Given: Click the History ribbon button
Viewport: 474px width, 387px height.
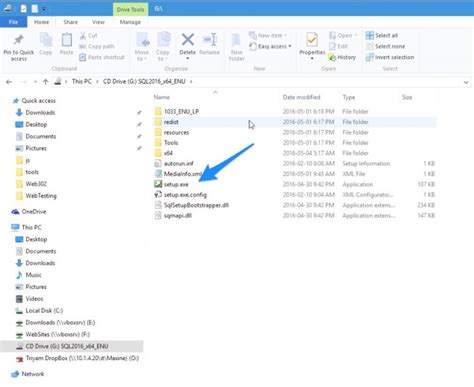Looking at the screenshot, I should [342, 57].
